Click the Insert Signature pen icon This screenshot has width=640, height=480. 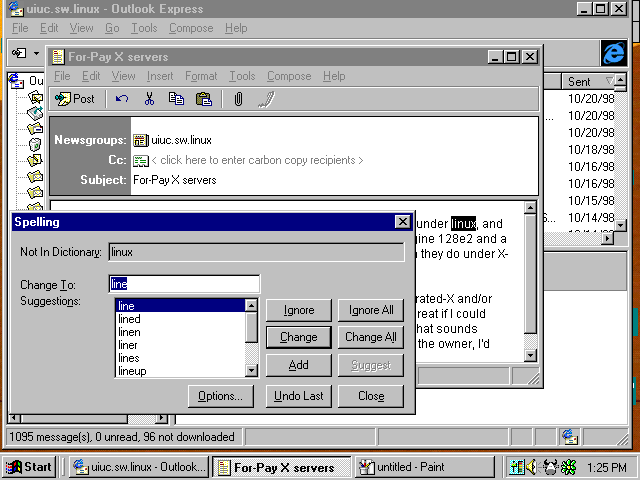tap(267, 99)
